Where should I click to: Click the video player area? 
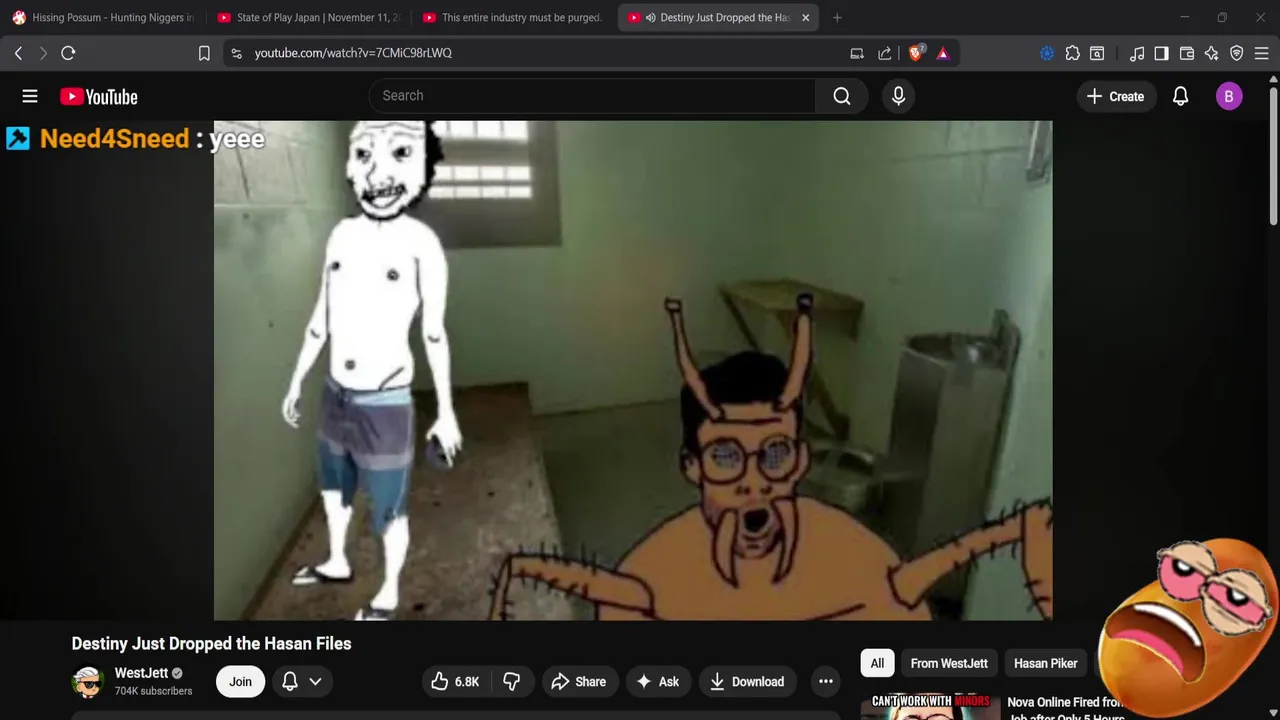[x=633, y=370]
